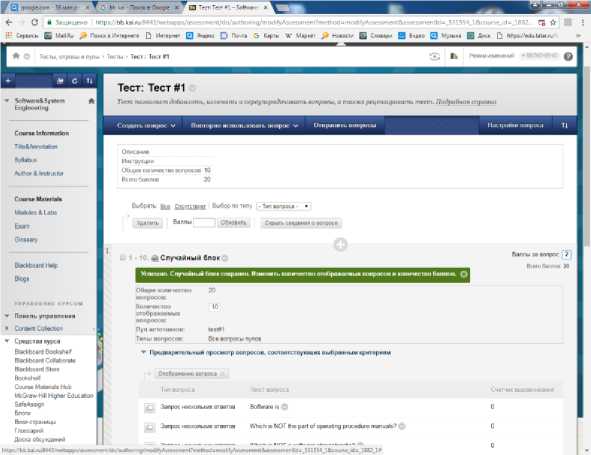Open the Создать вопрос dropdown menu
Screen dimensions: 591x455
(146, 125)
